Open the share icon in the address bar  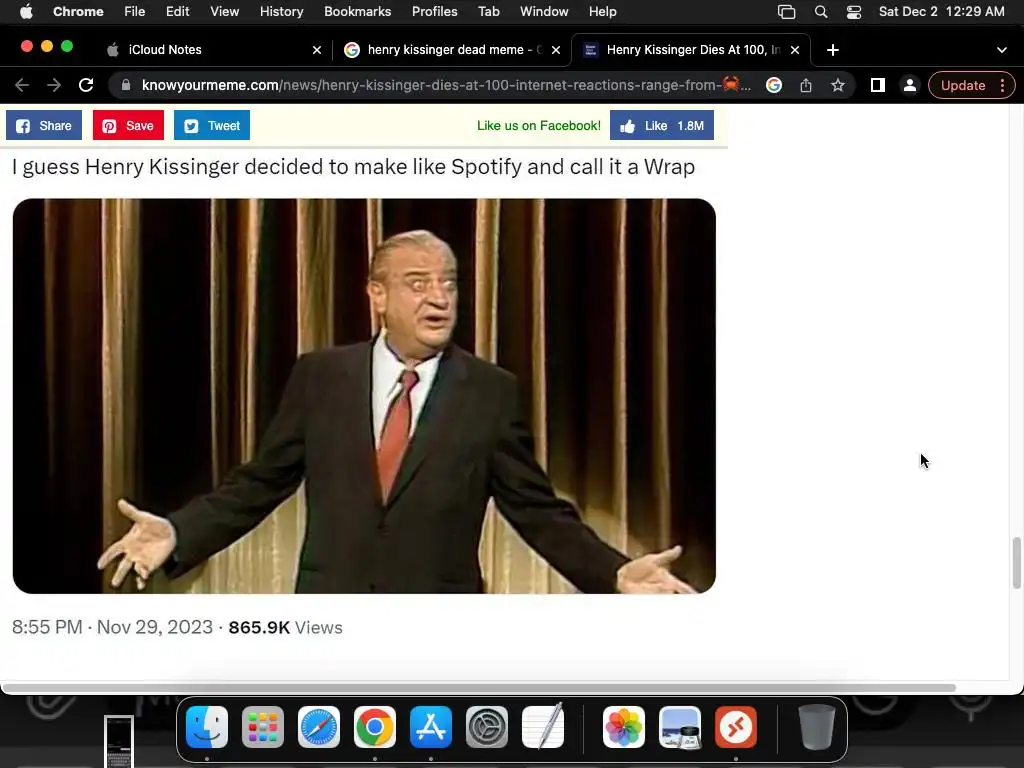pos(806,85)
